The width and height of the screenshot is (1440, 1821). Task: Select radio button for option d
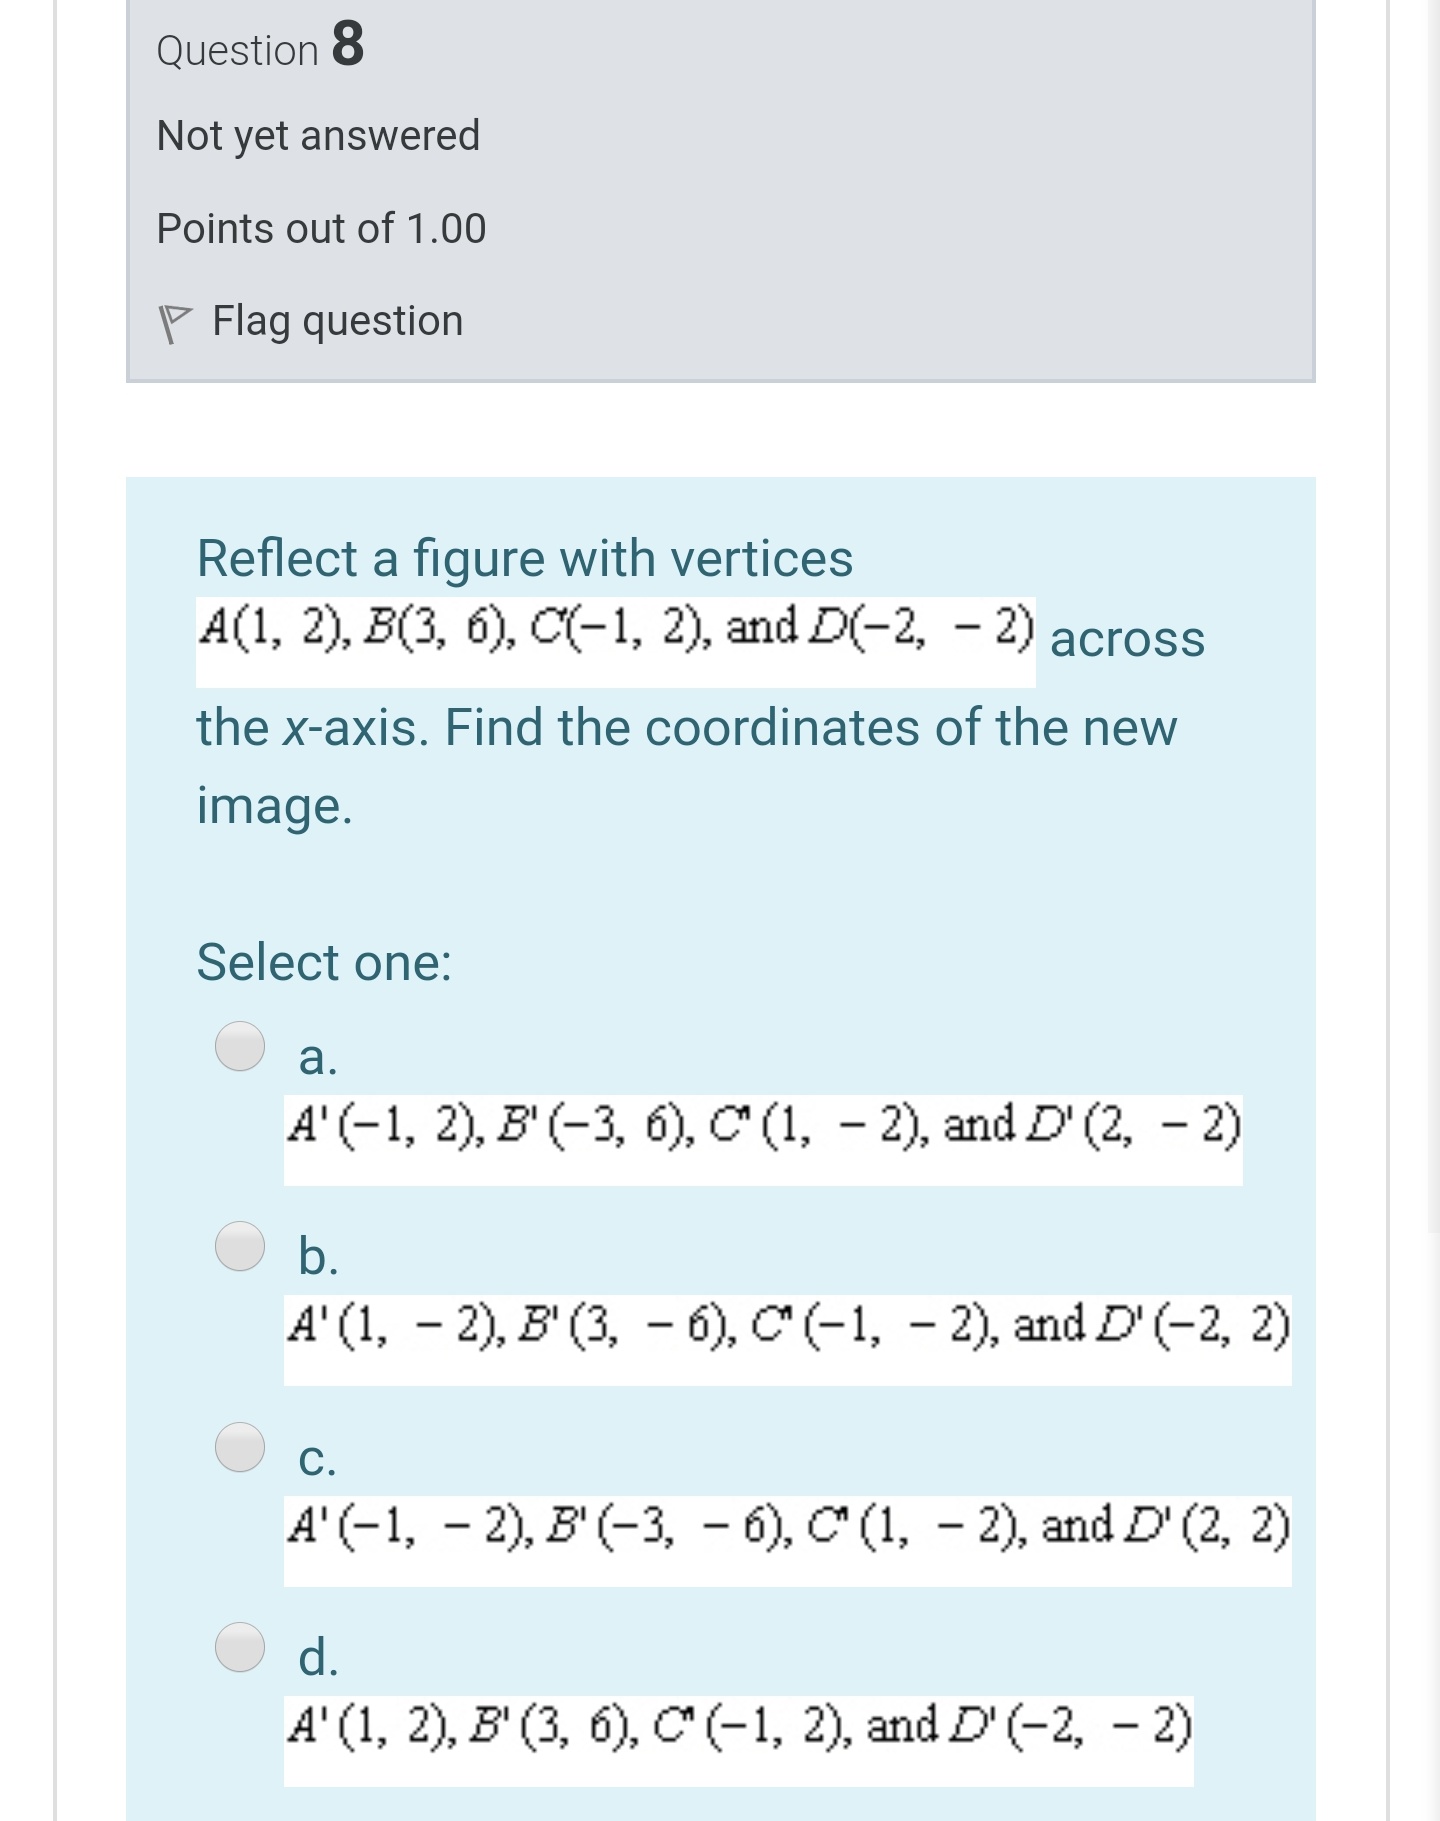pos(240,1647)
